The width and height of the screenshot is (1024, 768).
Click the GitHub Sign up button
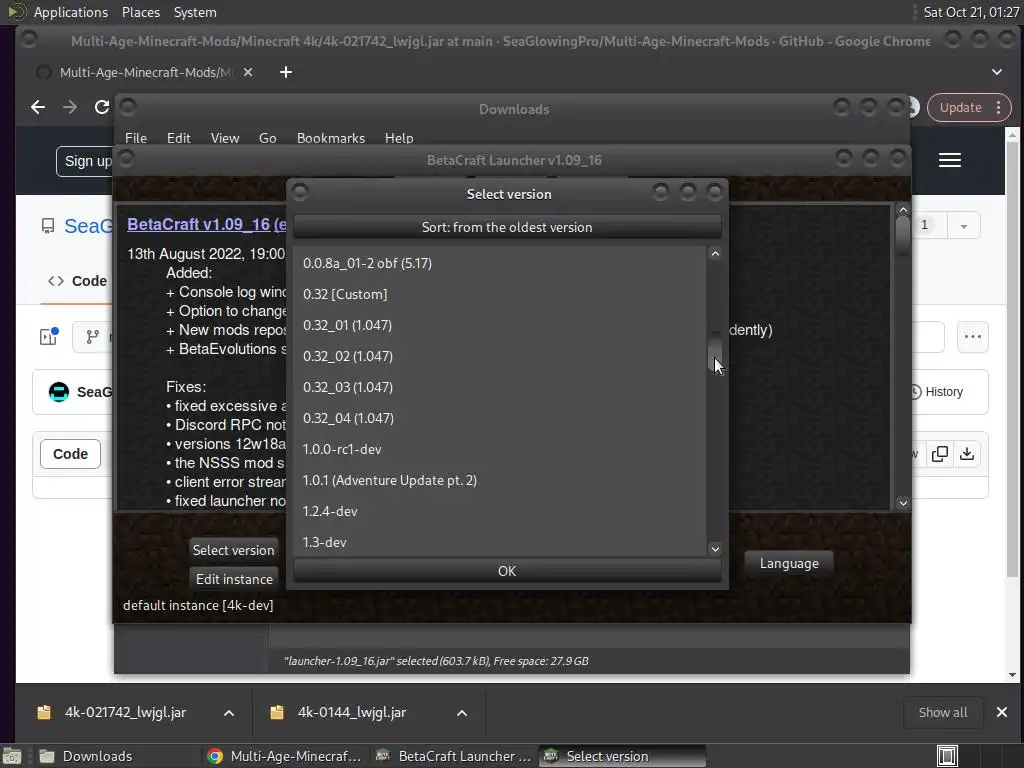(x=86, y=161)
